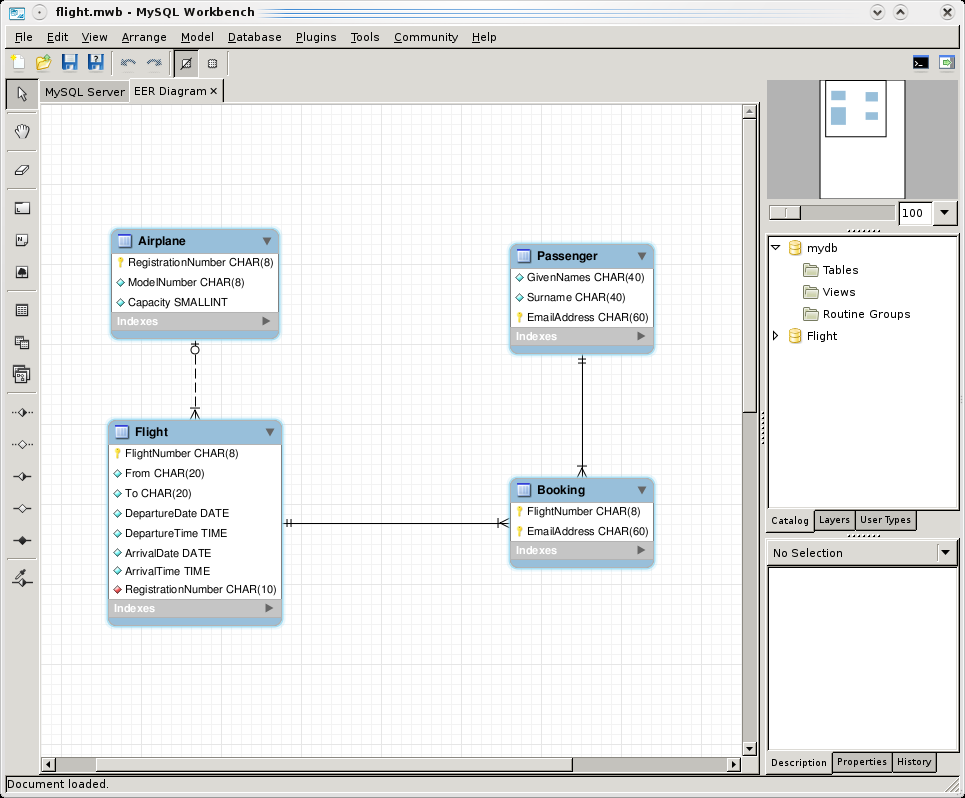Switch to the MySQL Server tab
The image size is (965, 798).
point(84,92)
